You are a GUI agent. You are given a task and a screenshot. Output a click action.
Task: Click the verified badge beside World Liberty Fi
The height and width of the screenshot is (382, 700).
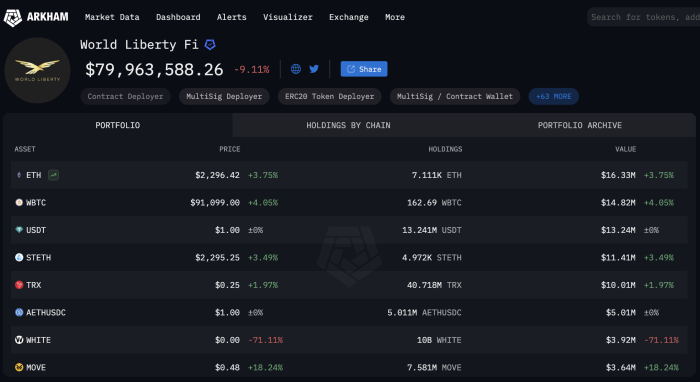tap(210, 45)
